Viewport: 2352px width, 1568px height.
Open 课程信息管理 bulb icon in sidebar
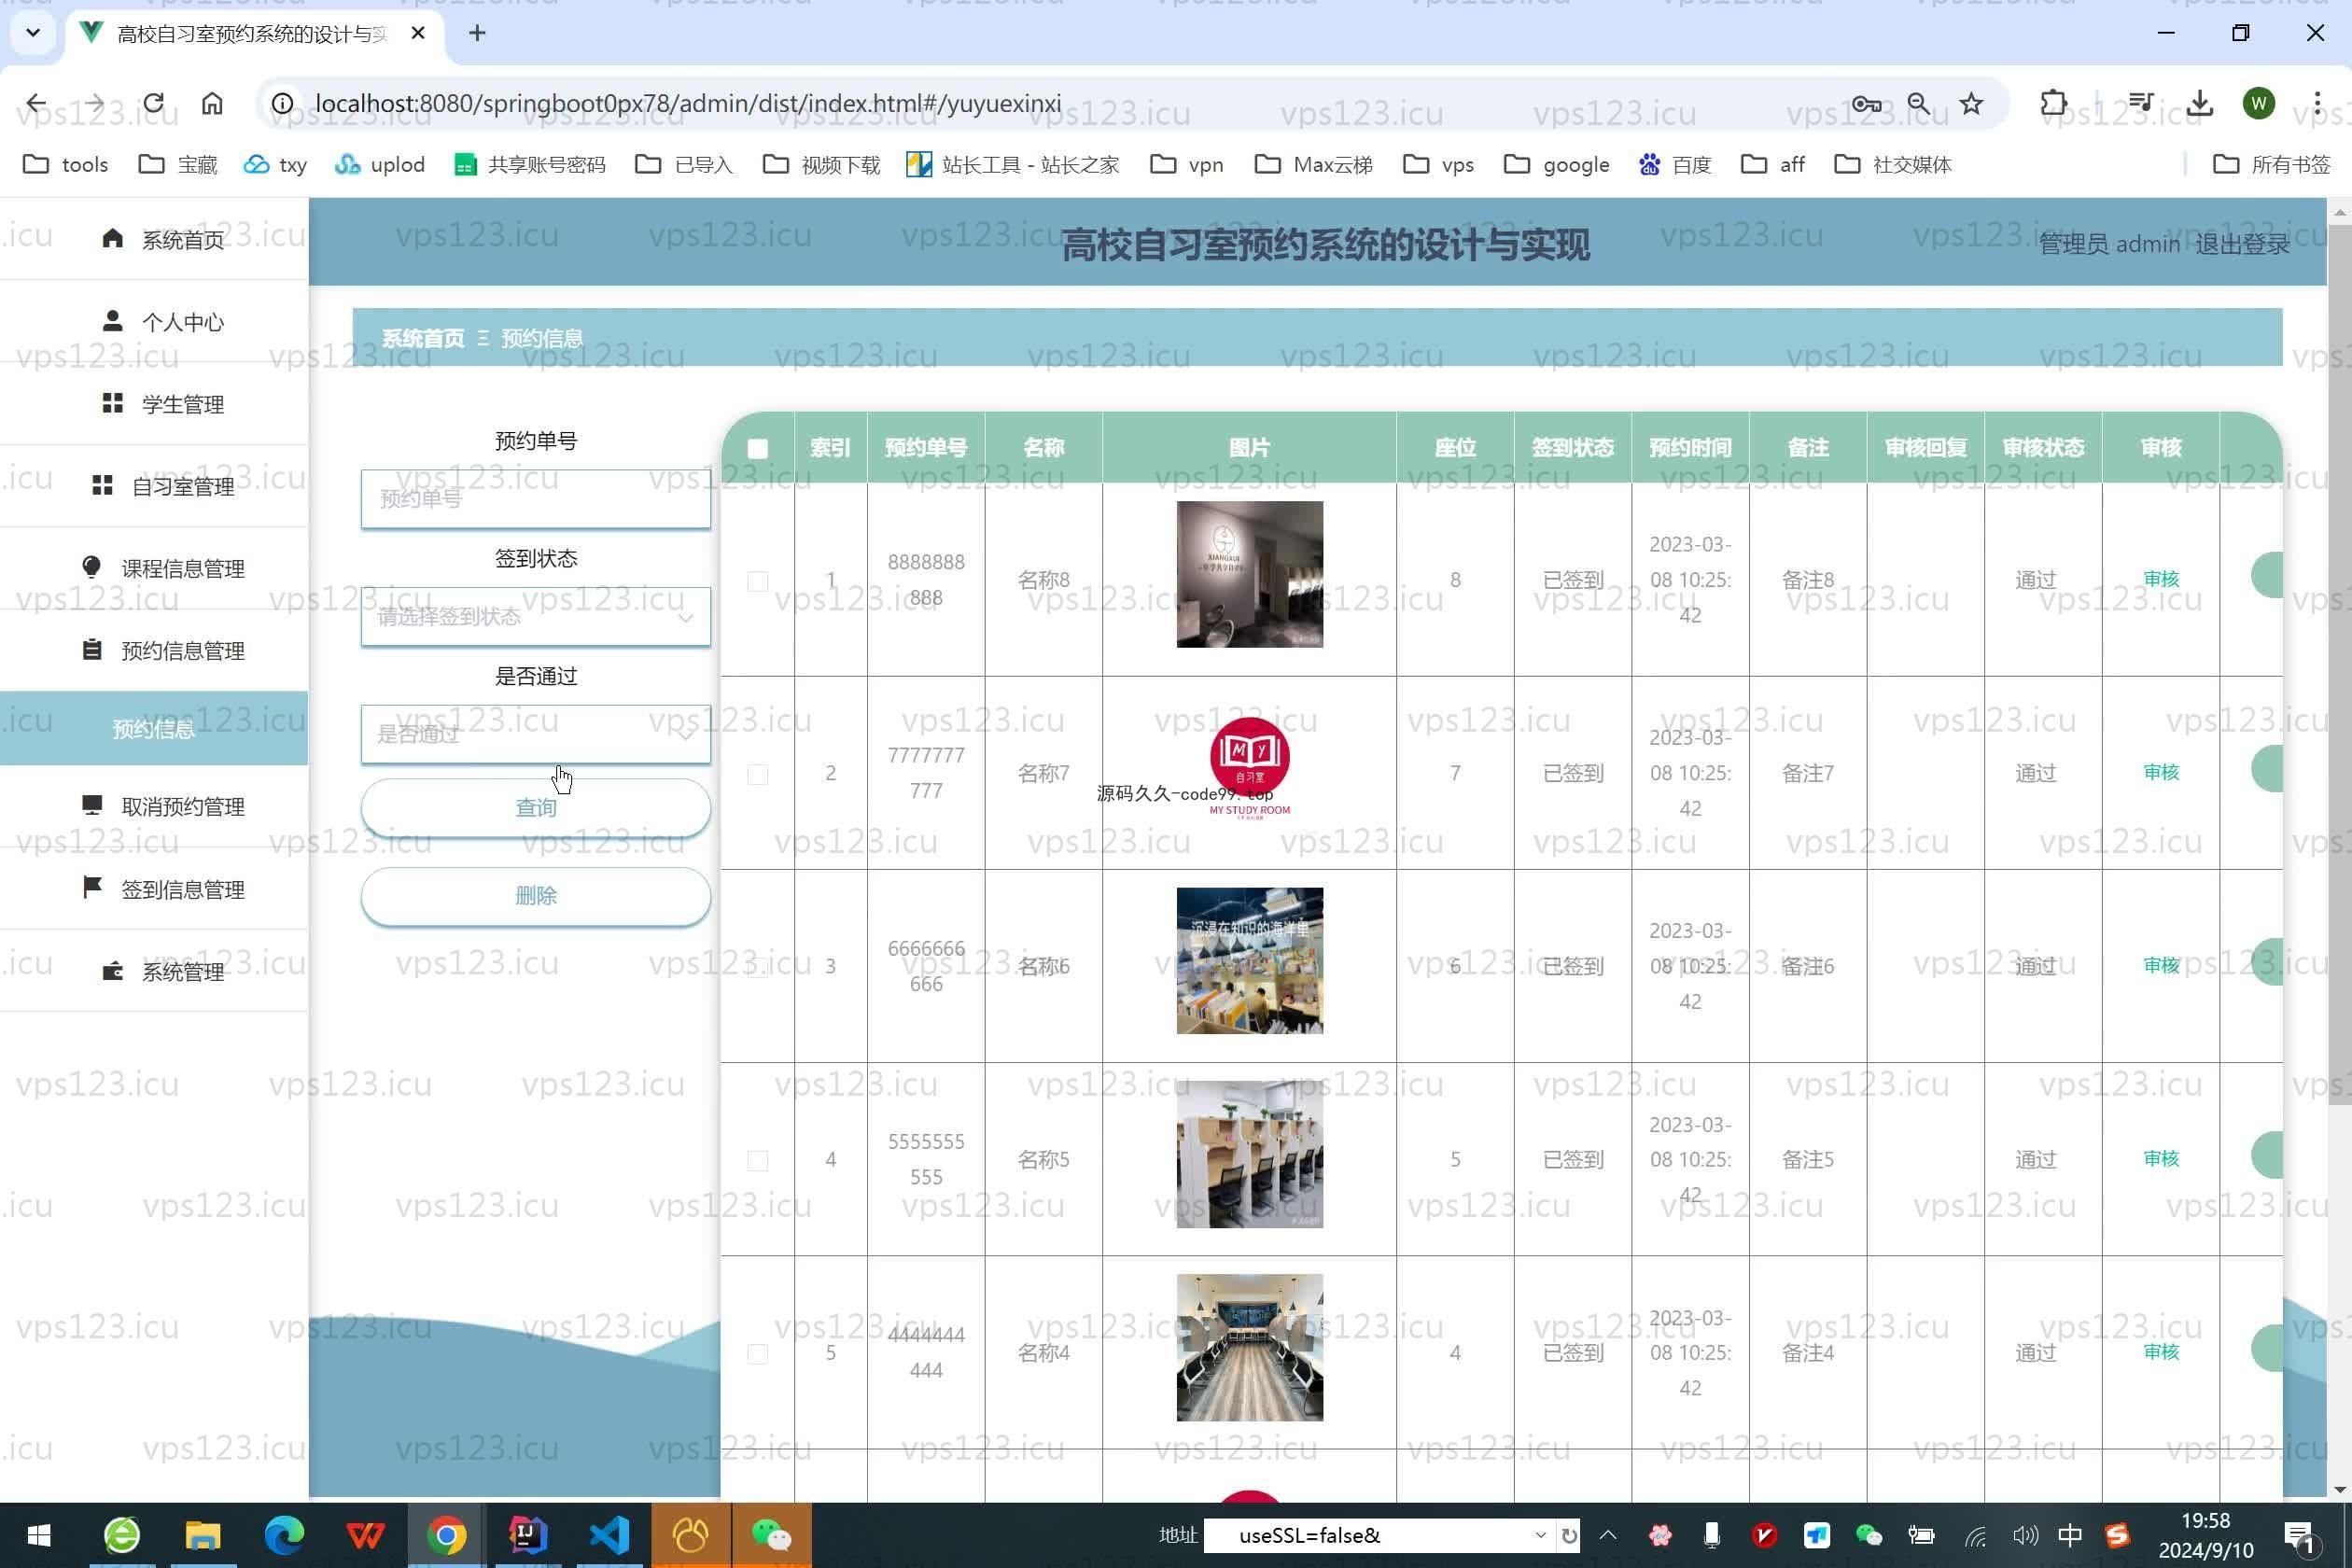coord(92,567)
